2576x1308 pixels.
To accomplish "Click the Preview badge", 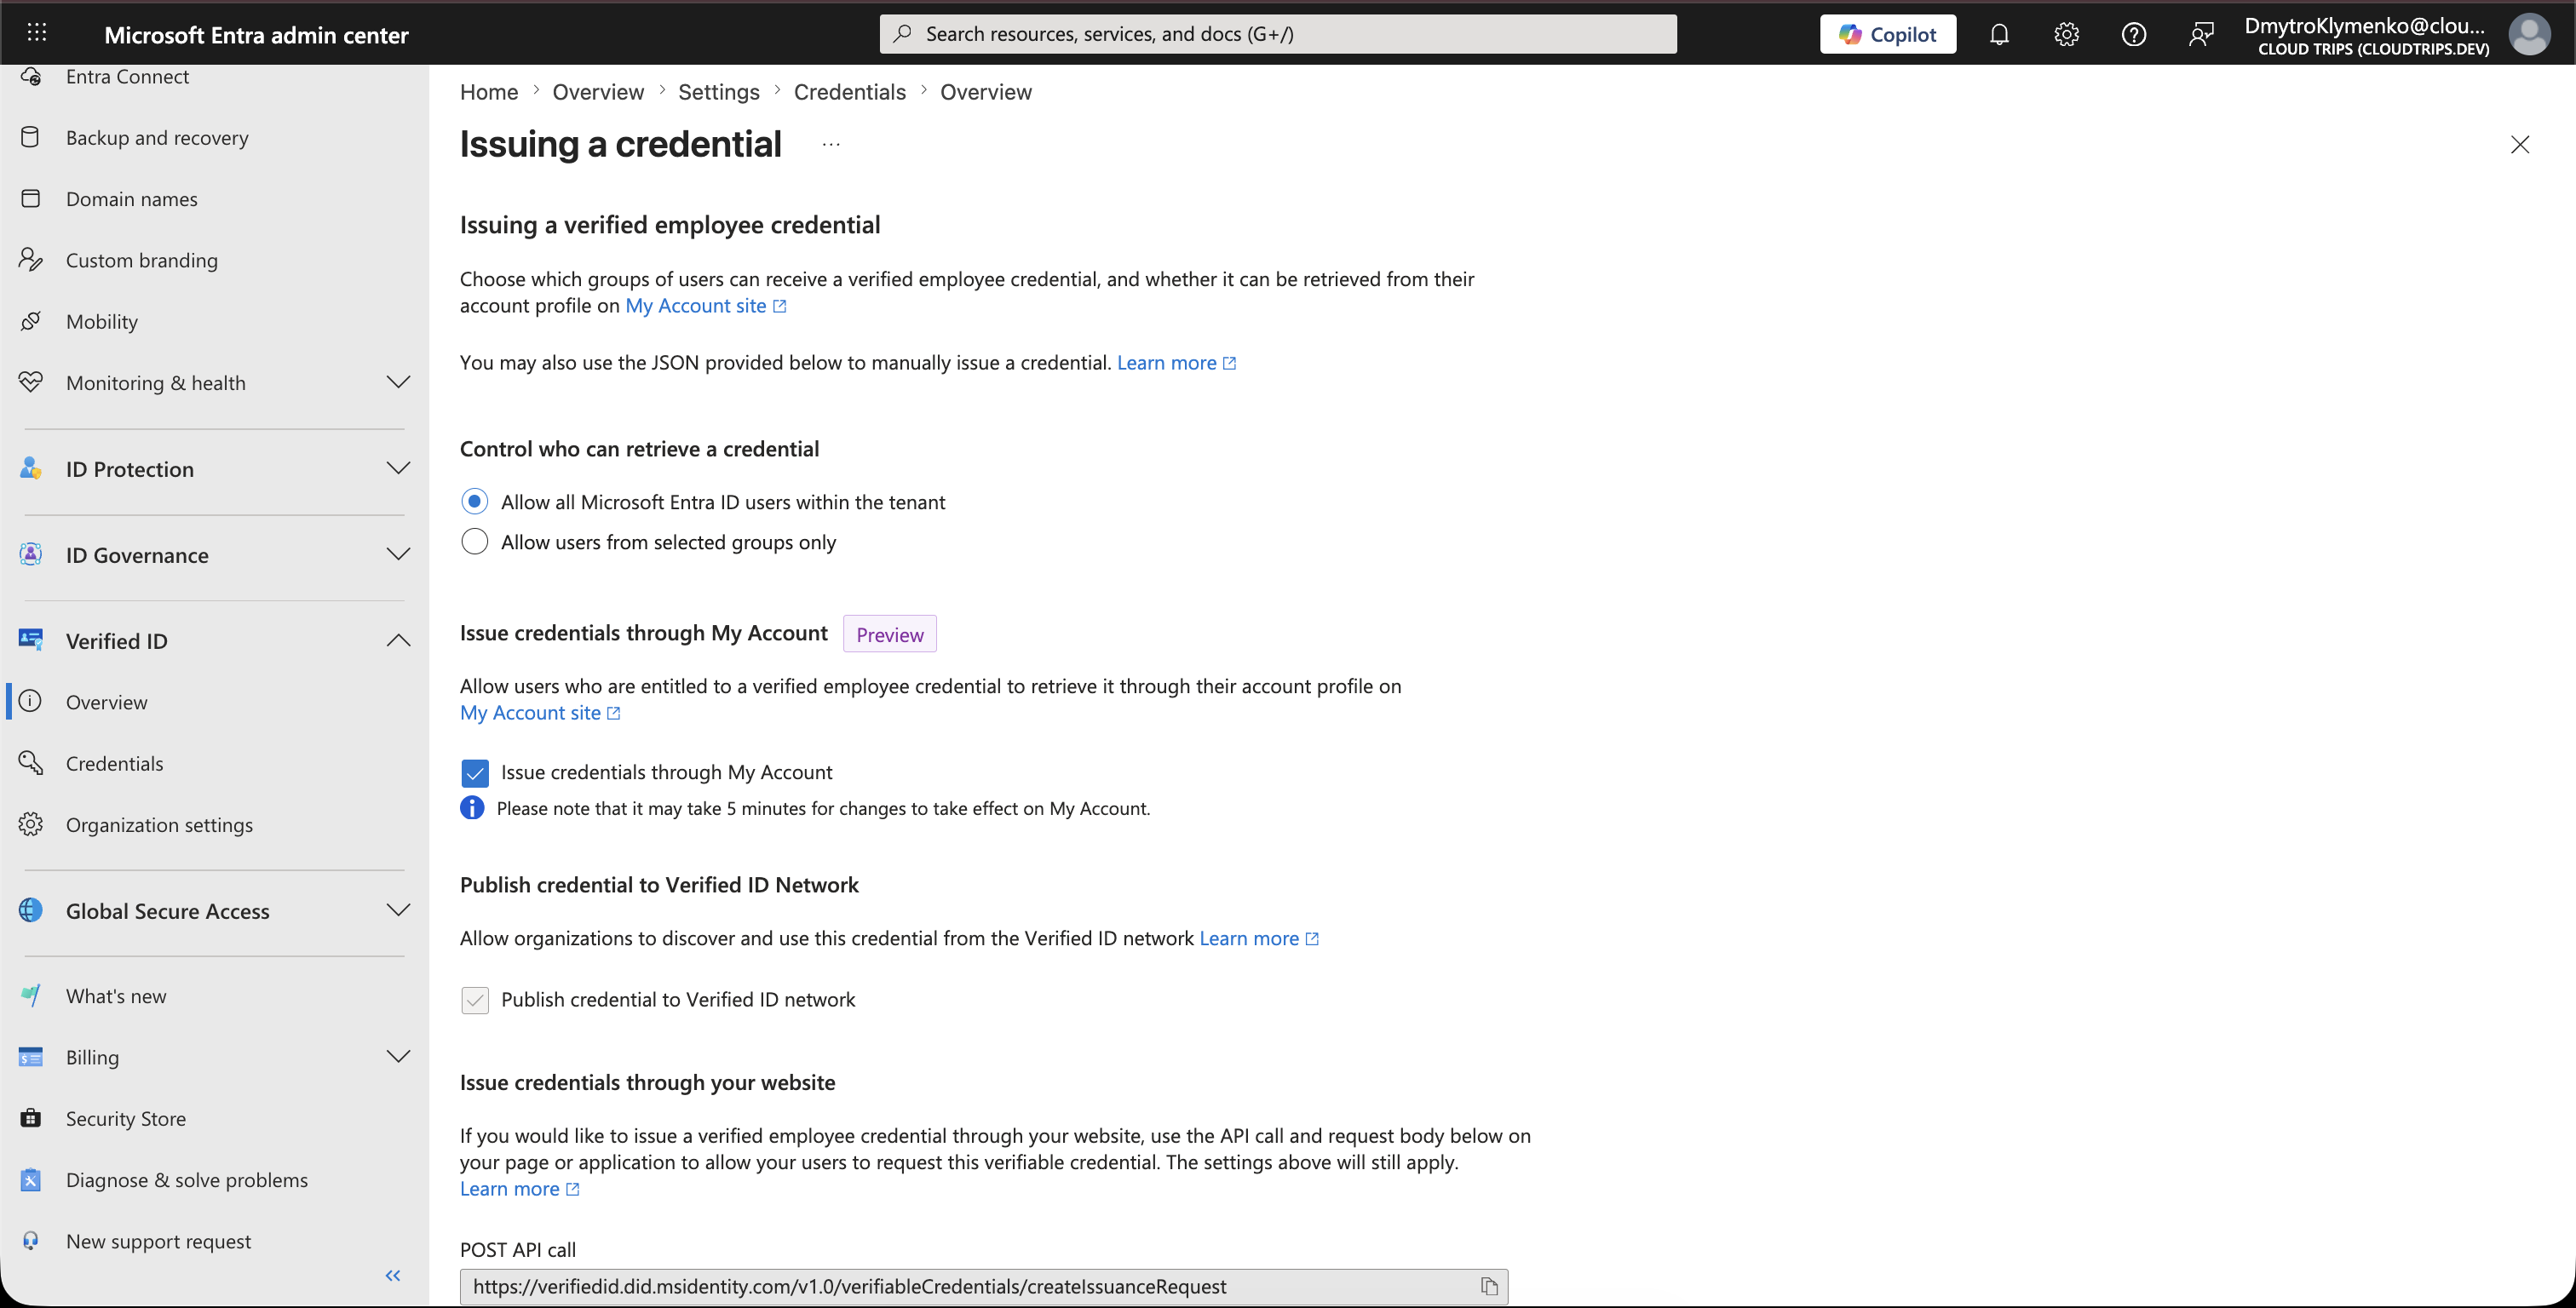I will 890,634.
